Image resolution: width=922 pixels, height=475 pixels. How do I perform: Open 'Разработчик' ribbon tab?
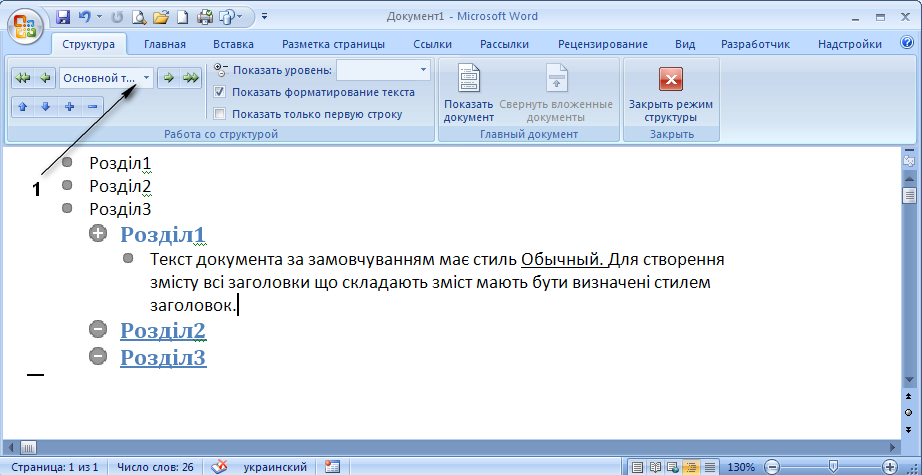click(756, 44)
